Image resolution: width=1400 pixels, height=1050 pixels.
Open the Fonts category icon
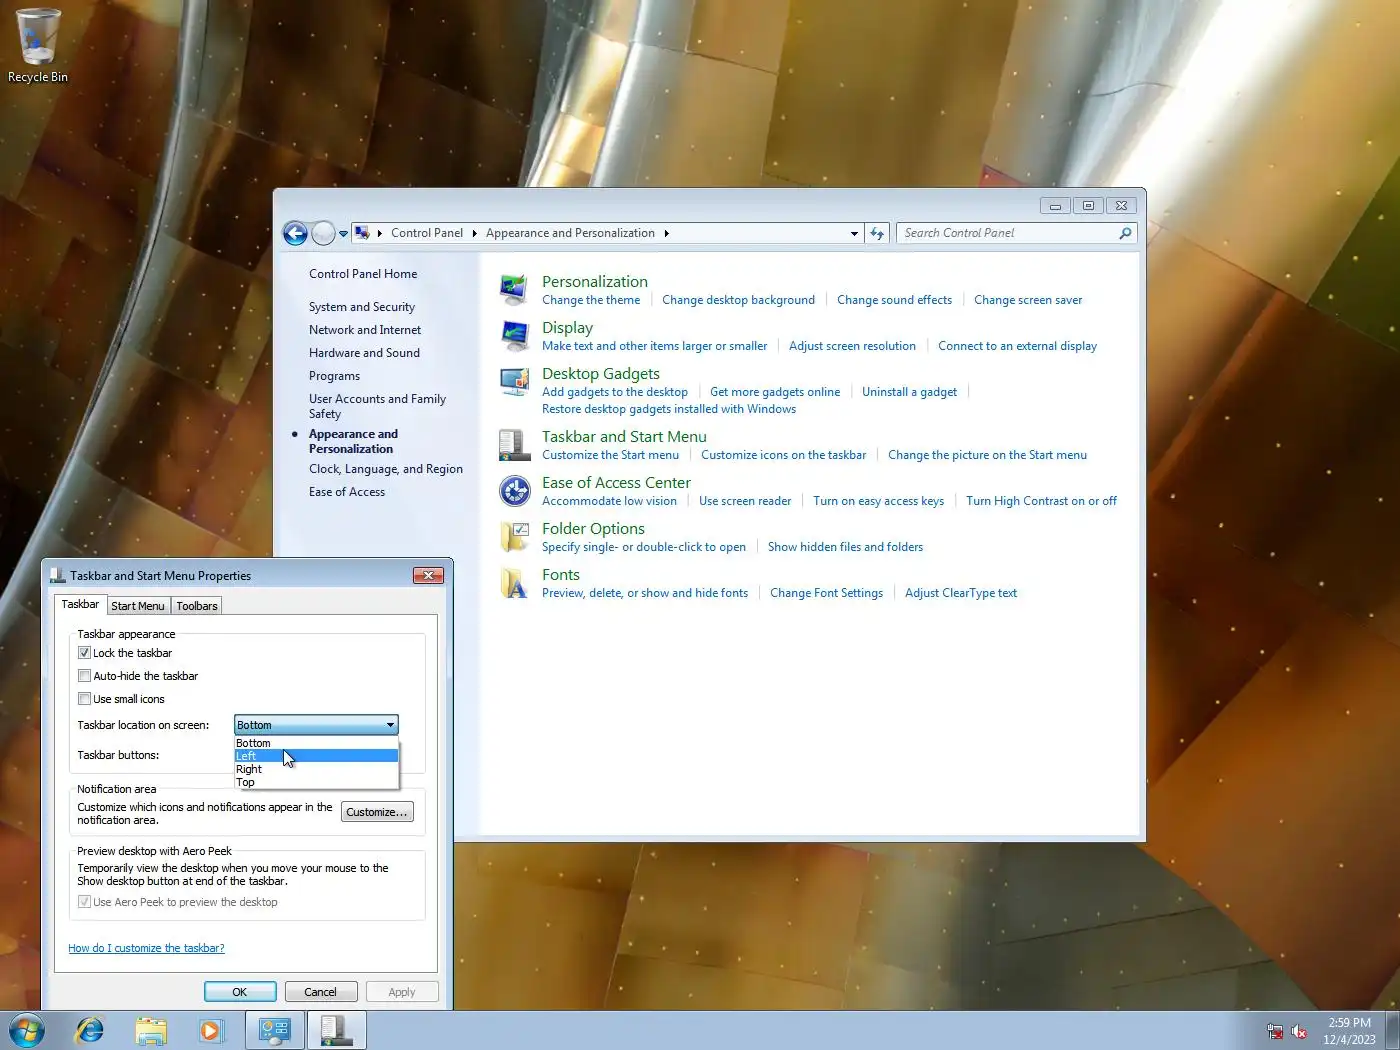click(514, 583)
